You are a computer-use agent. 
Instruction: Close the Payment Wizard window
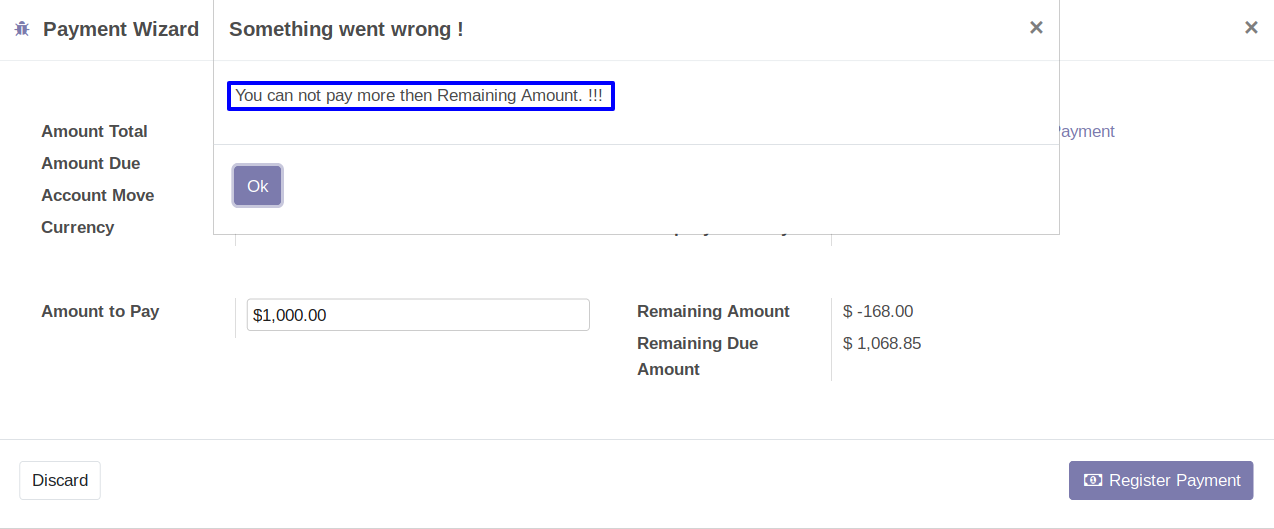[1251, 28]
